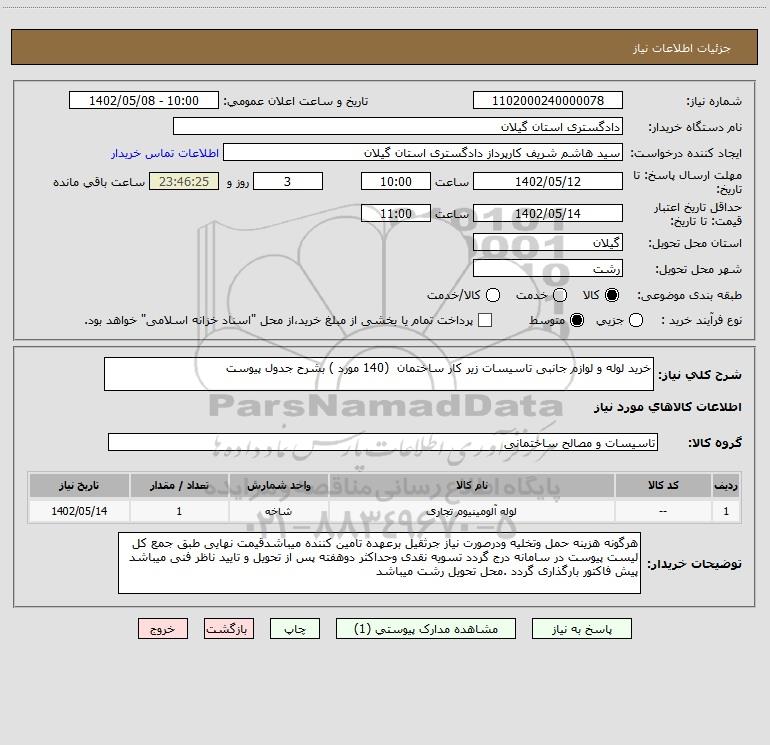Viewport: 770px width, 745px height.
Task: Click the گروه کالا field تاسیسات و مصالح ساختمانی
Action: pos(383,442)
